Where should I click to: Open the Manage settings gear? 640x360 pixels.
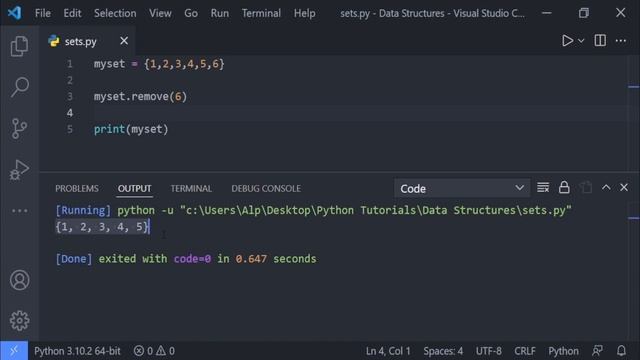(19, 321)
